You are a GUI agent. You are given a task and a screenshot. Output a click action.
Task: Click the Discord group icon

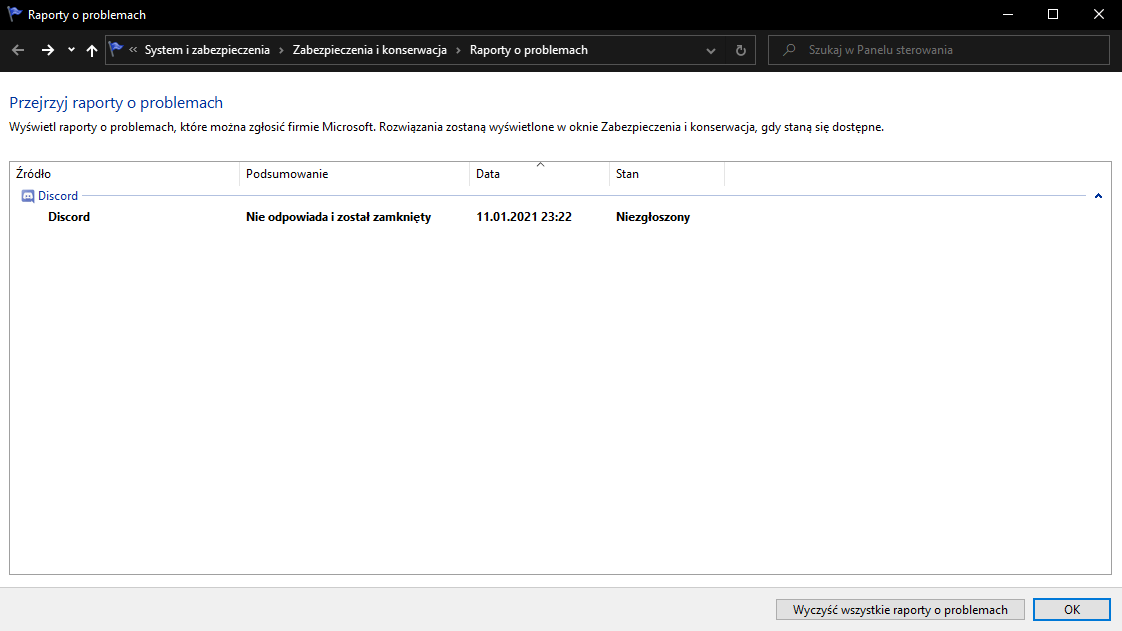(x=28, y=196)
